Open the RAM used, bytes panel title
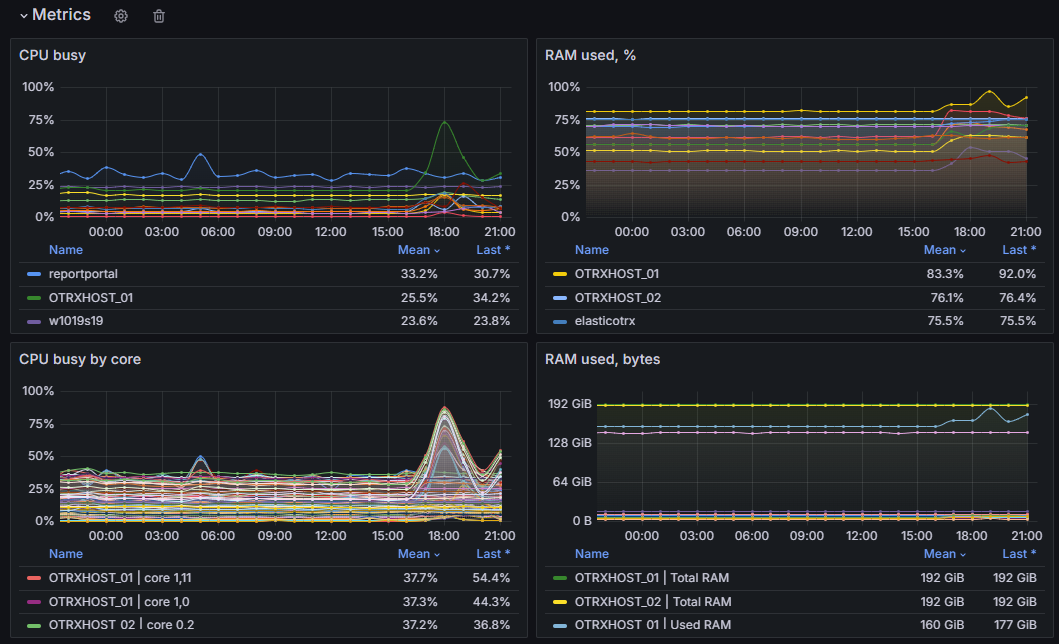Screen dimensions: 1059x644 pyautogui.click(x=602, y=359)
